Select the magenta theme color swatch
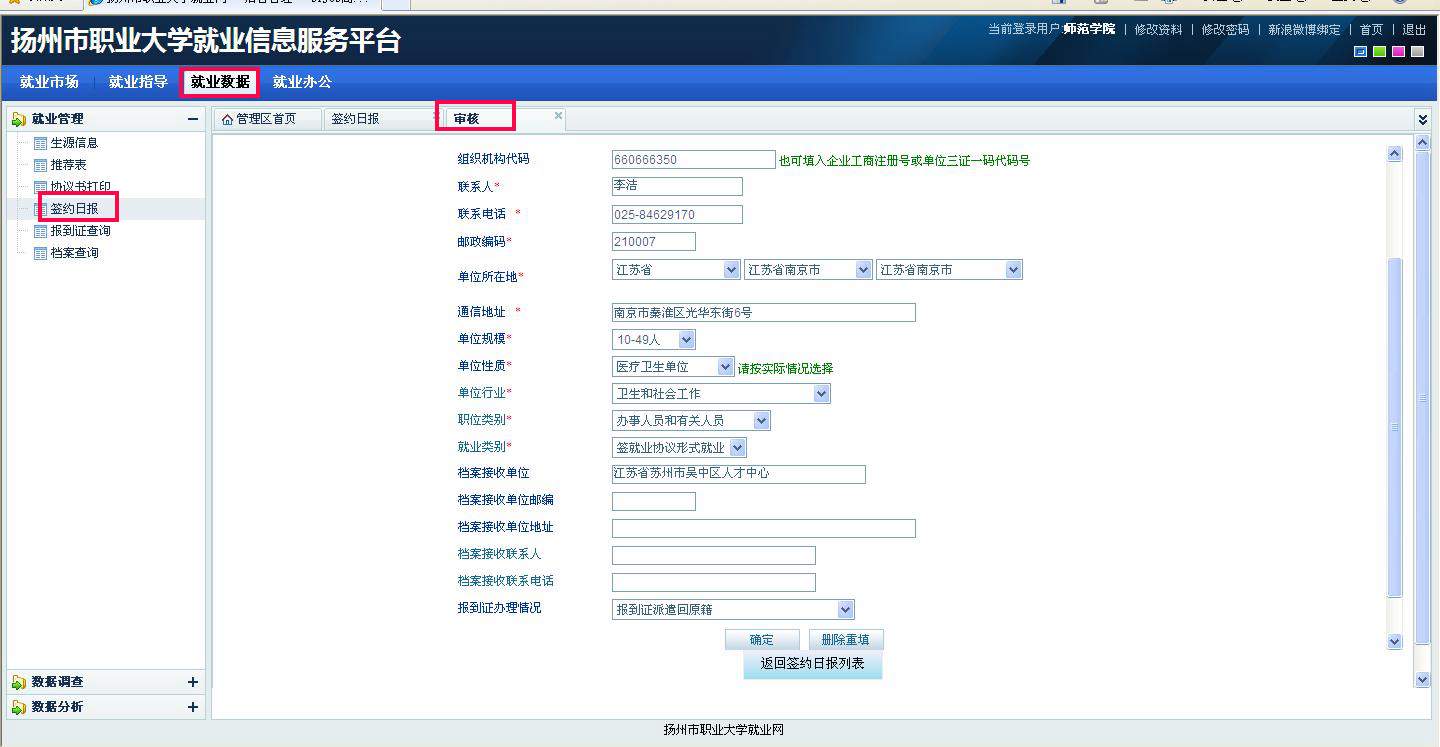Screen dimensions: 1440x747 tap(1398, 52)
